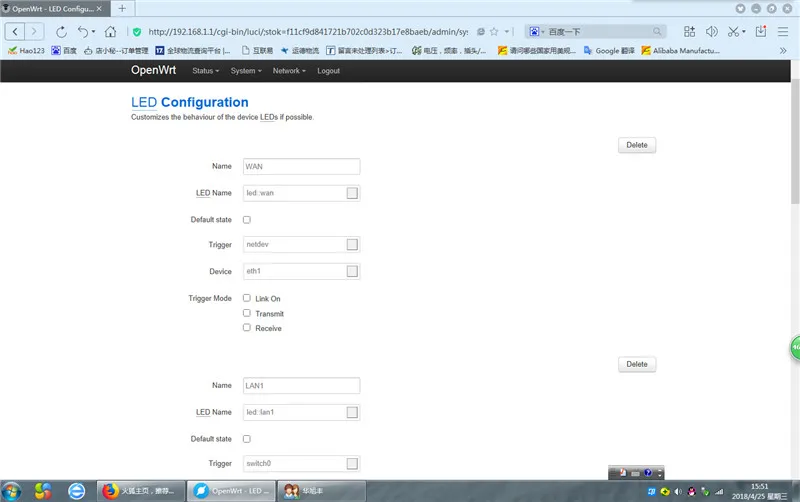This screenshot has height=502, width=800.
Task: Expand Device dropdown showing eth1
Action: tap(352, 271)
